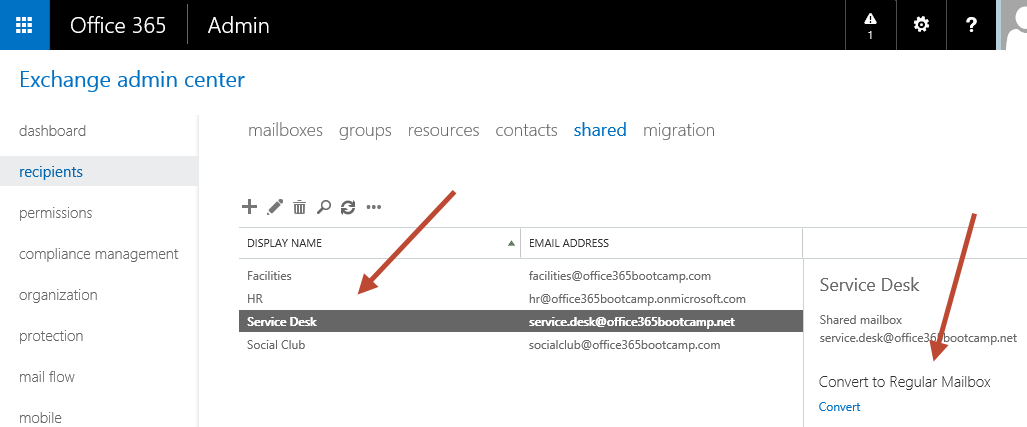1027x427 pixels.
Task: Click Service Desk title in details pane
Action: pyautogui.click(x=869, y=285)
